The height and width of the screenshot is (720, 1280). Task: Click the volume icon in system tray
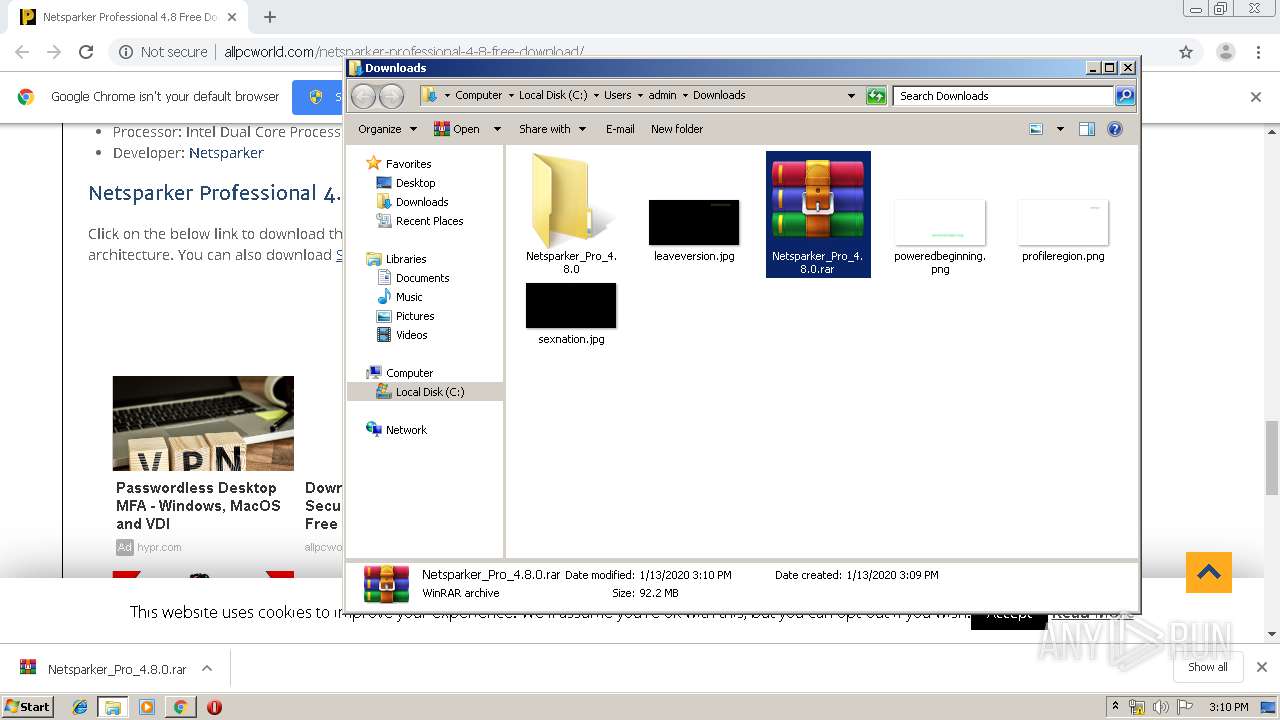tap(1160, 707)
